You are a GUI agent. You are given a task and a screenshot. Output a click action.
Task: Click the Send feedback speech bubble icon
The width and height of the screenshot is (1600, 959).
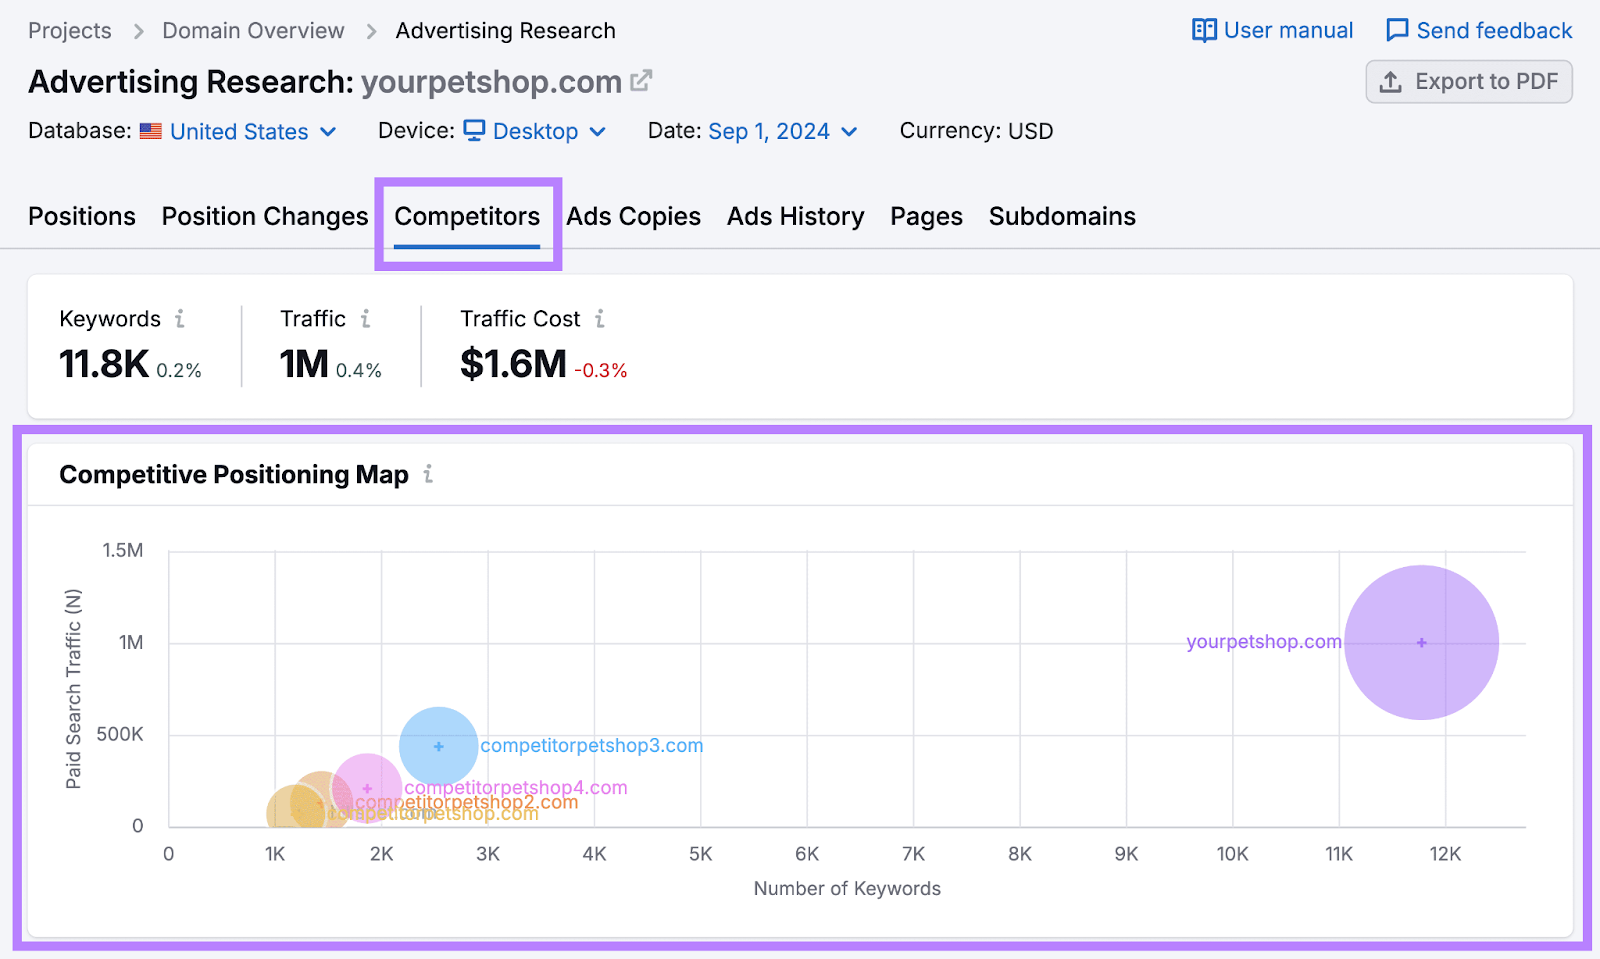click(1396, 30)
